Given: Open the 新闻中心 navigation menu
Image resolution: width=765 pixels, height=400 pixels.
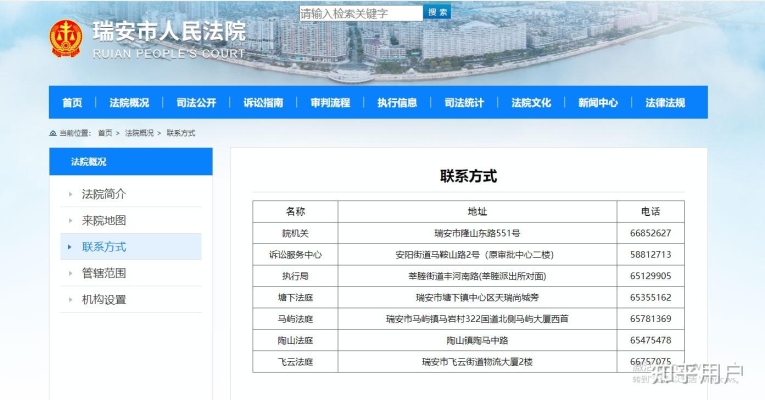Looking at the screenshot, I should click(x=598, y=102).
